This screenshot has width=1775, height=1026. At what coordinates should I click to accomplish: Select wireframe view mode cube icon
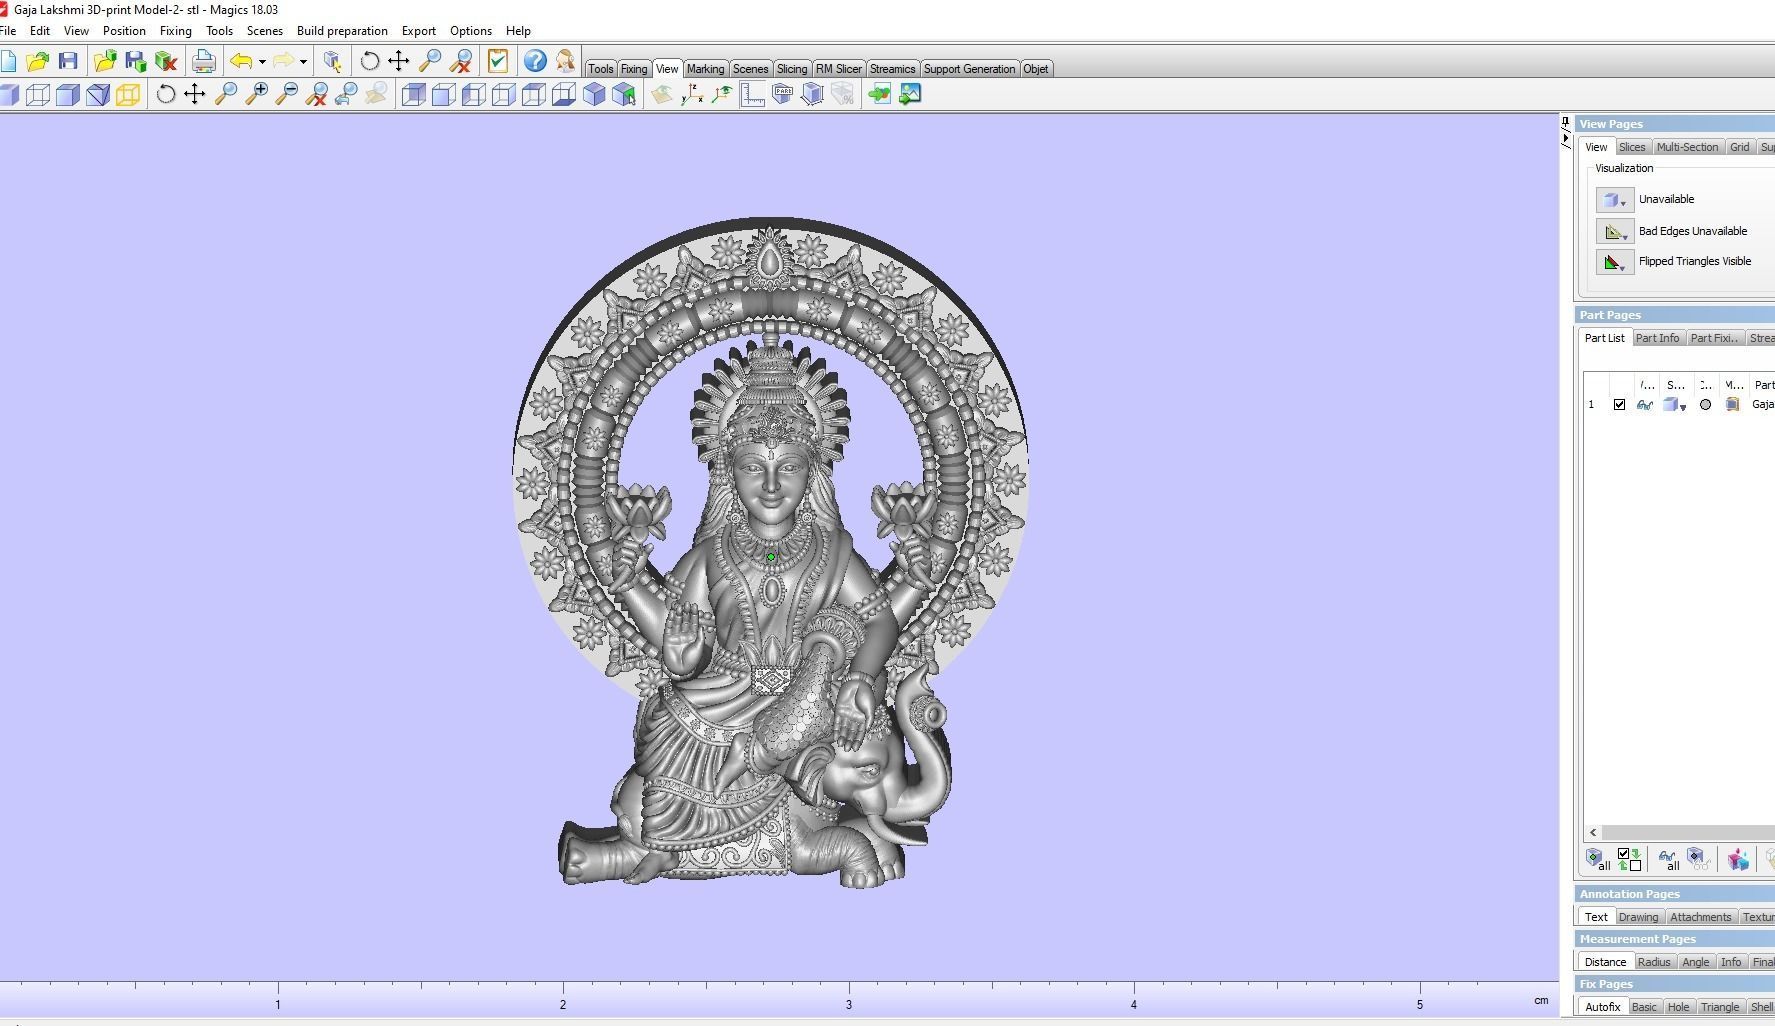tap(38, 95)
